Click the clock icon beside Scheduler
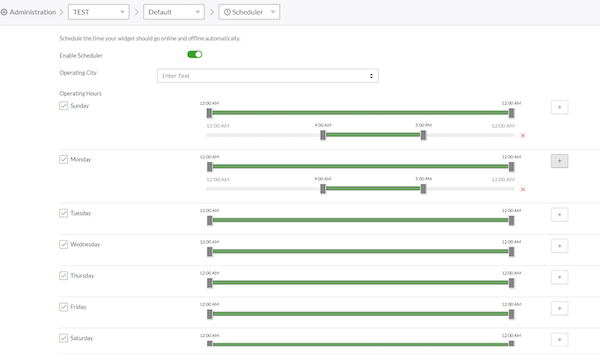600x360 pixels. click(227, 12)
